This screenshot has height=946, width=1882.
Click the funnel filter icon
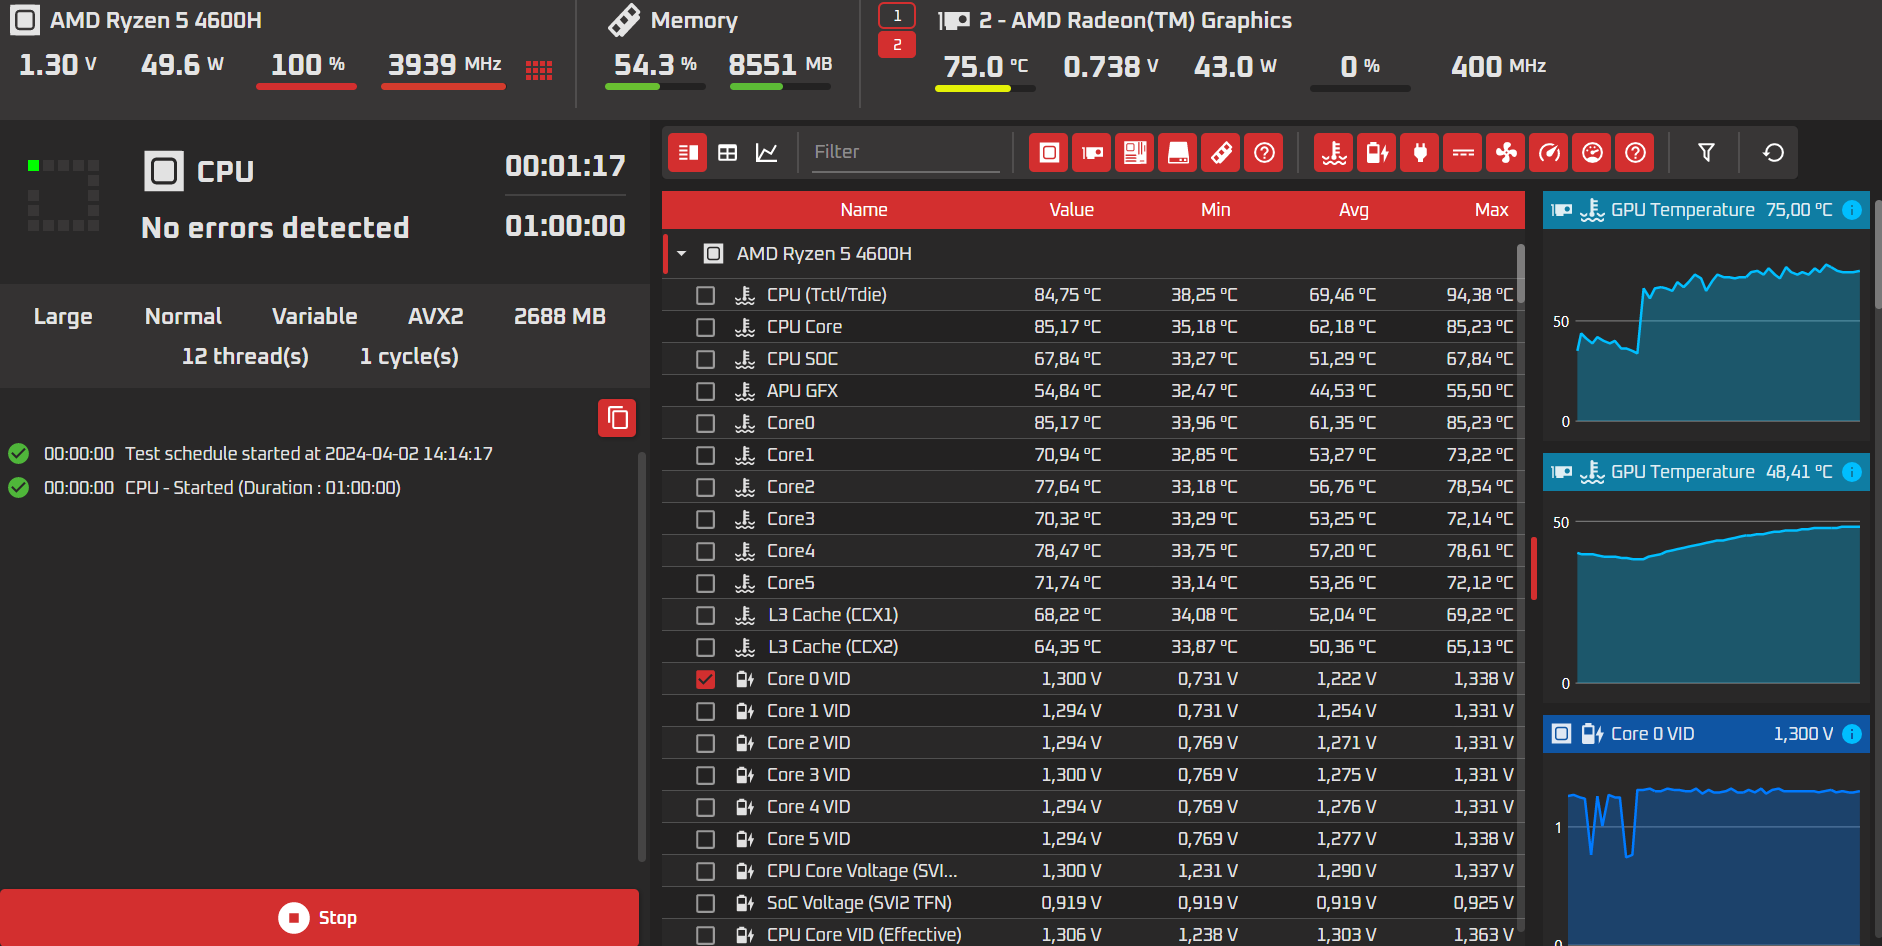coord(1706,152)
